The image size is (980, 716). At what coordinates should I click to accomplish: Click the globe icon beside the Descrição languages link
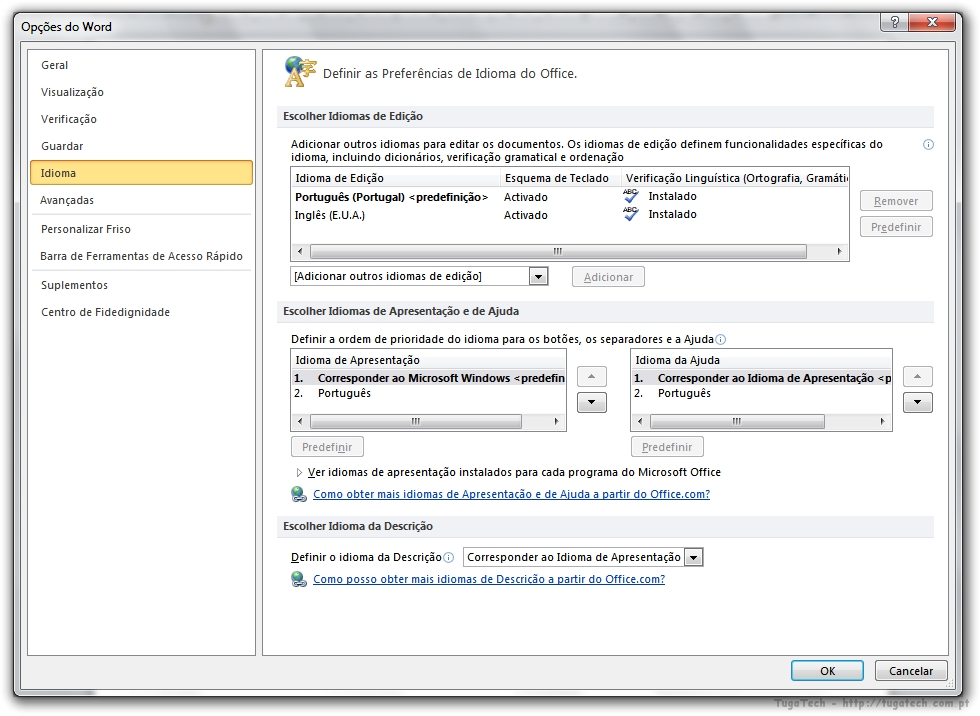point(299,579)
